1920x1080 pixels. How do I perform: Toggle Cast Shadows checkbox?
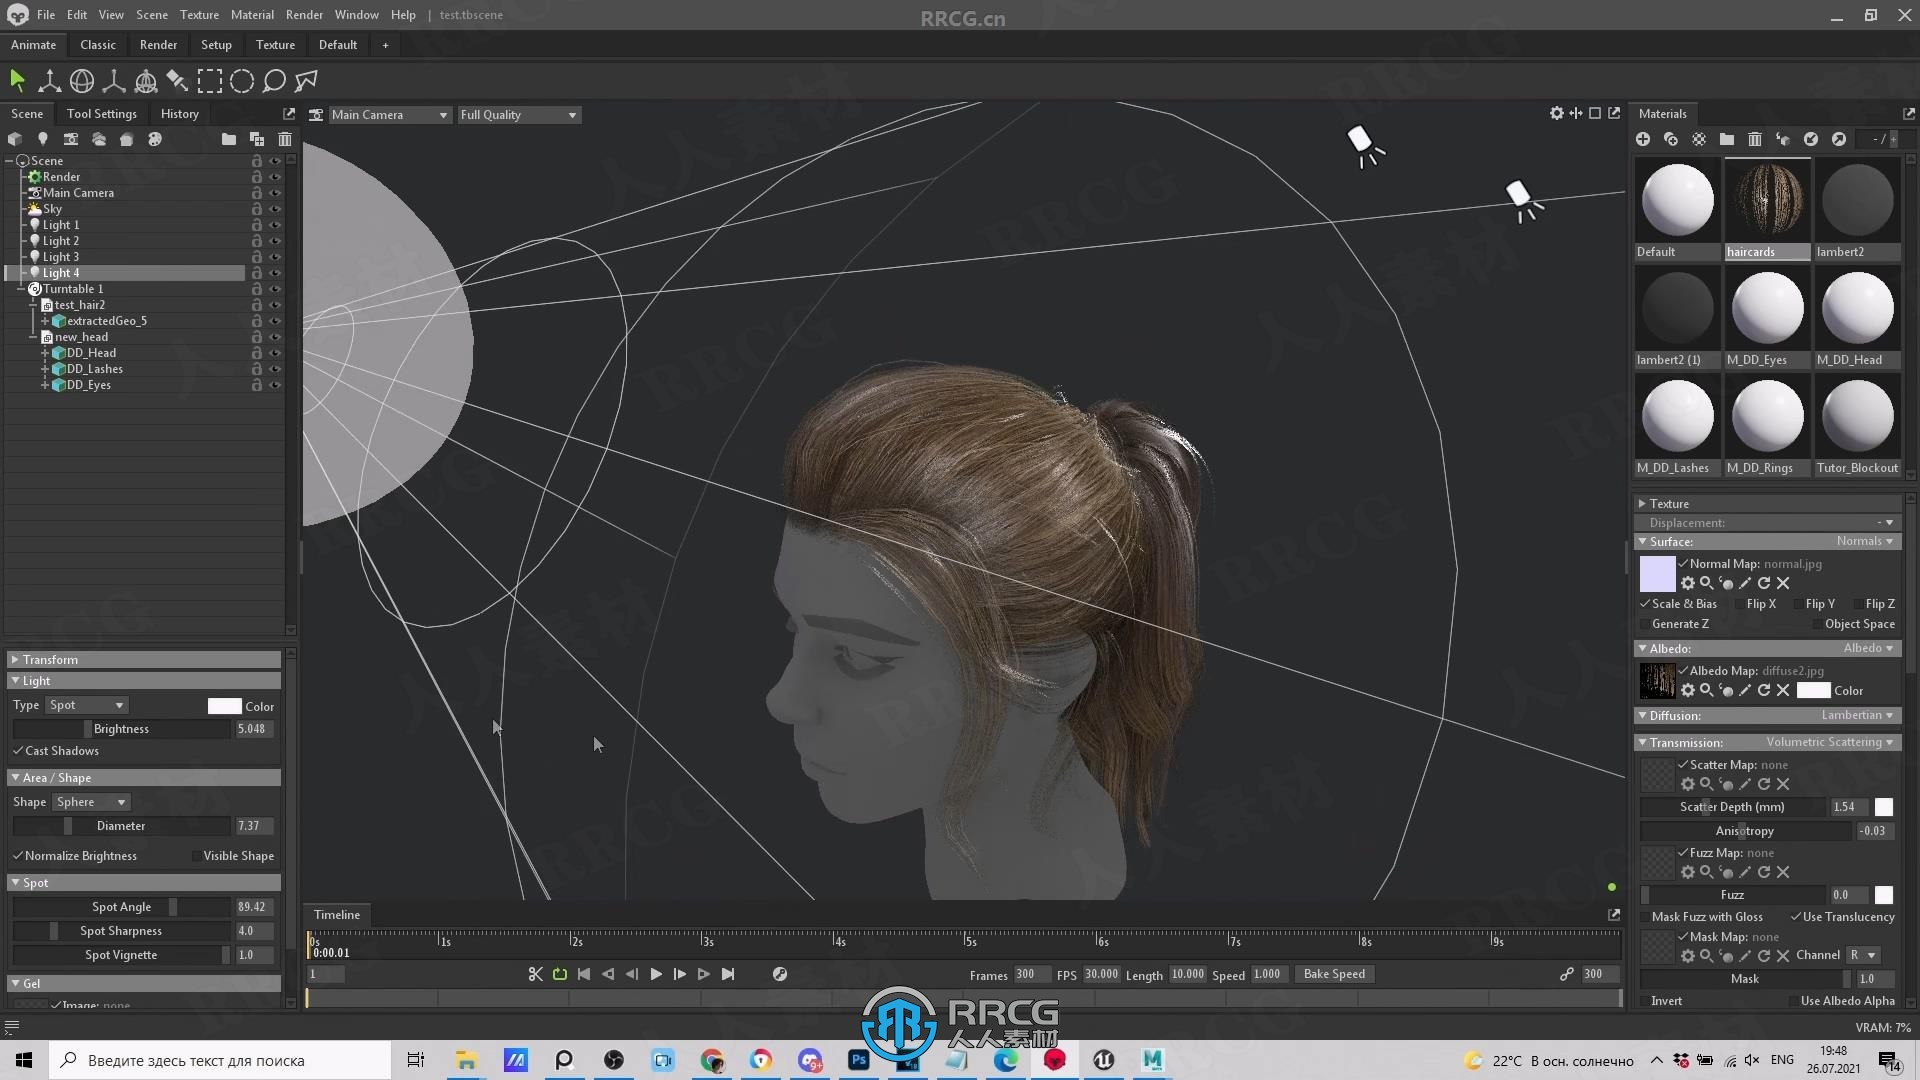point(18,750)
